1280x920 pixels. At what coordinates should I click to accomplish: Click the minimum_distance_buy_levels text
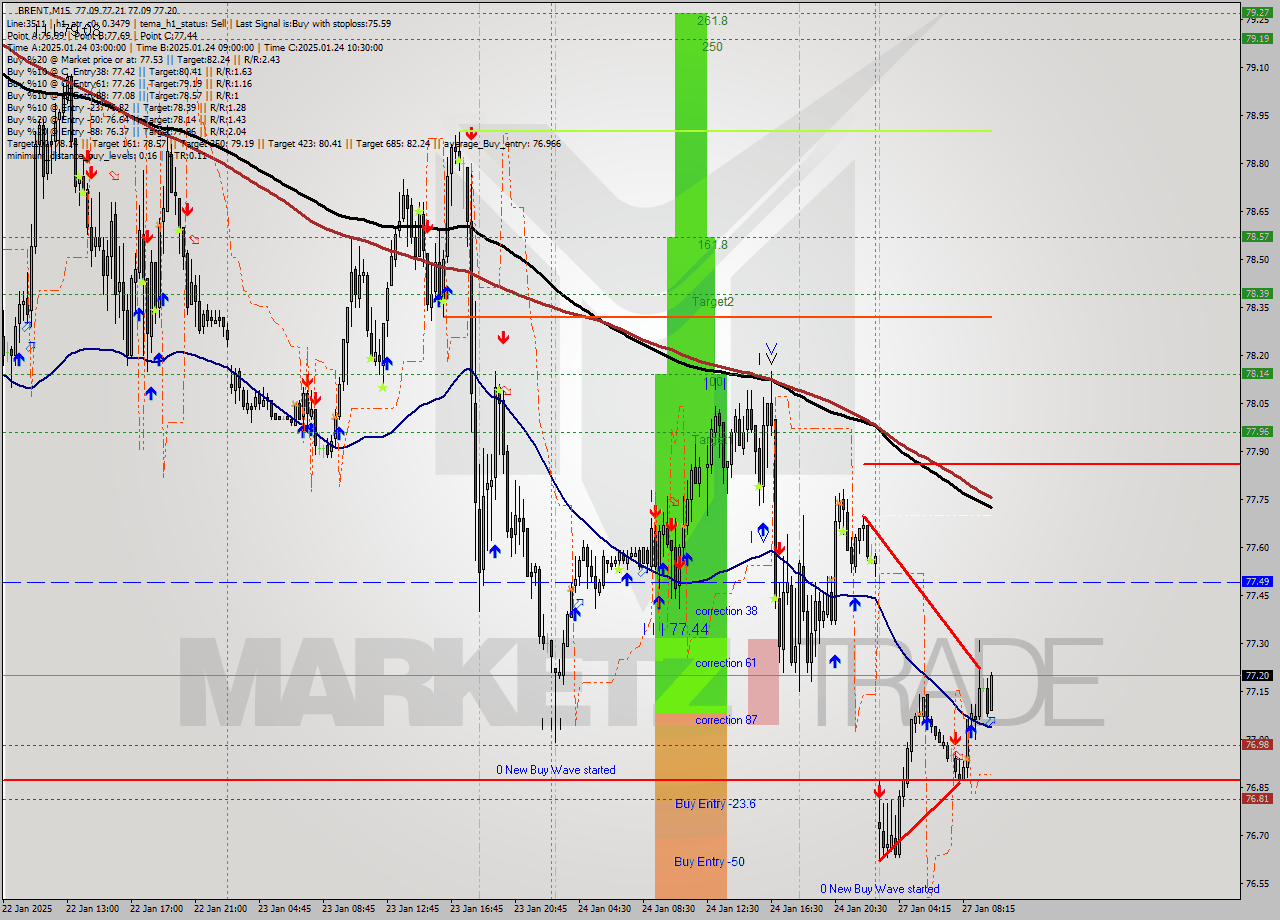[82, 155]
